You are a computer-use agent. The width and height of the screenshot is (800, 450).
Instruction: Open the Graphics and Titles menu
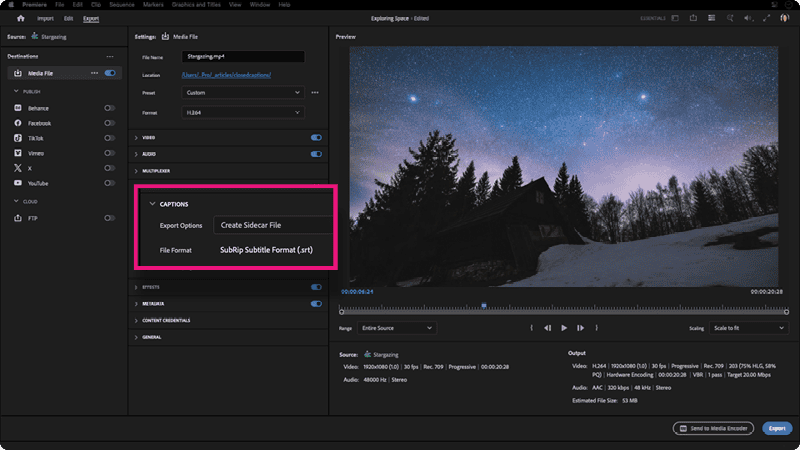pos(196,5)
